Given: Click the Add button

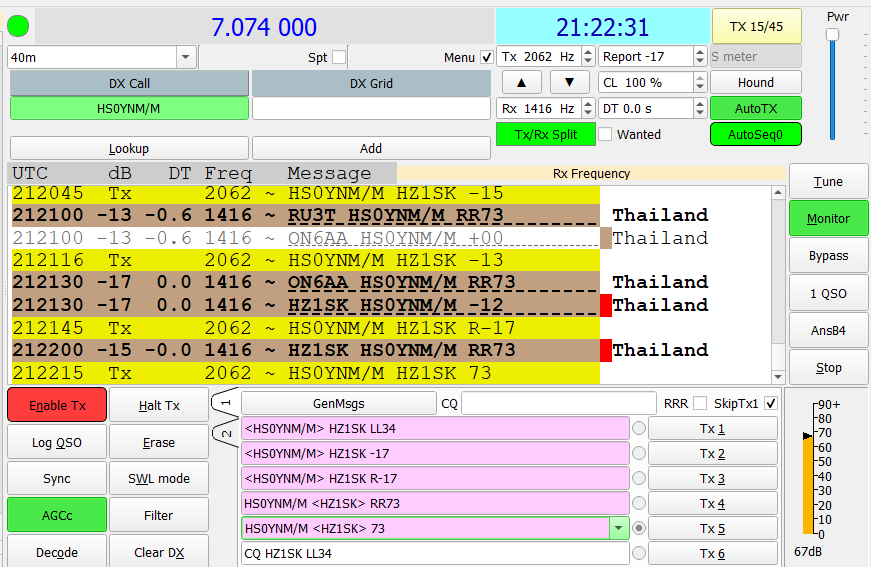Looking at the screenshot, I should pyautogui.click(x=371, y=148).
